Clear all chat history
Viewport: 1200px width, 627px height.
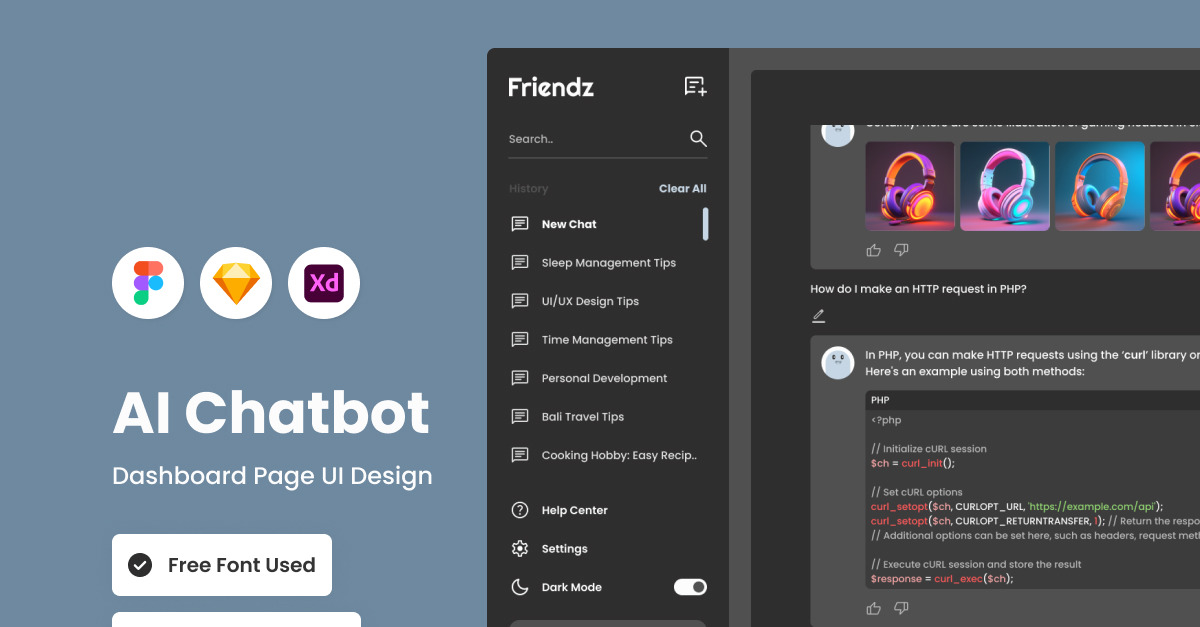(682, 188)
